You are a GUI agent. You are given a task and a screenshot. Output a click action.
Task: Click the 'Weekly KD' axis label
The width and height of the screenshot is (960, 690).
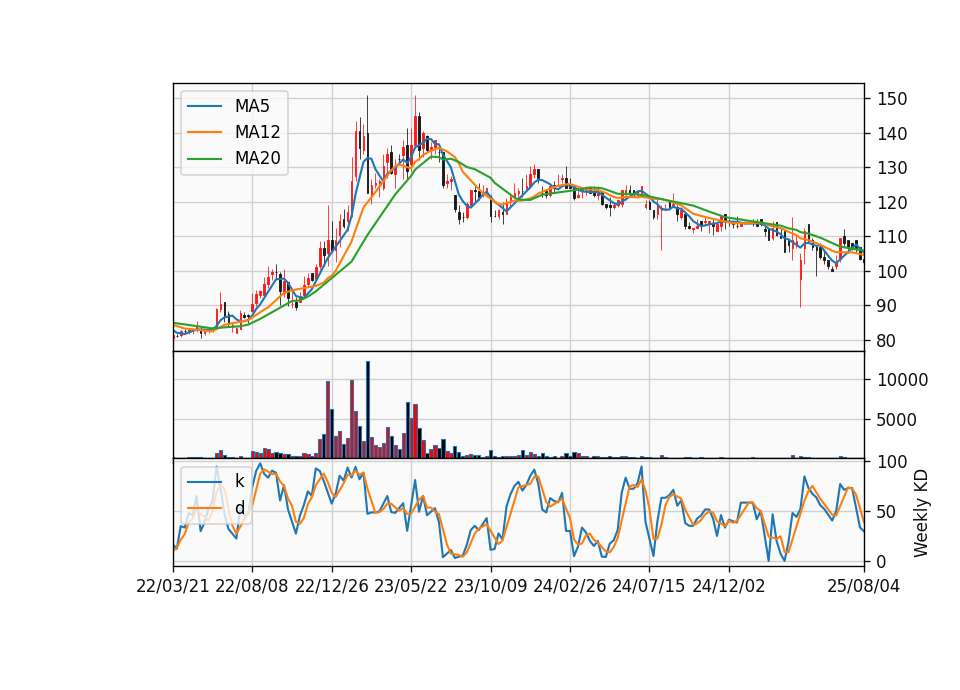[921, 513]
